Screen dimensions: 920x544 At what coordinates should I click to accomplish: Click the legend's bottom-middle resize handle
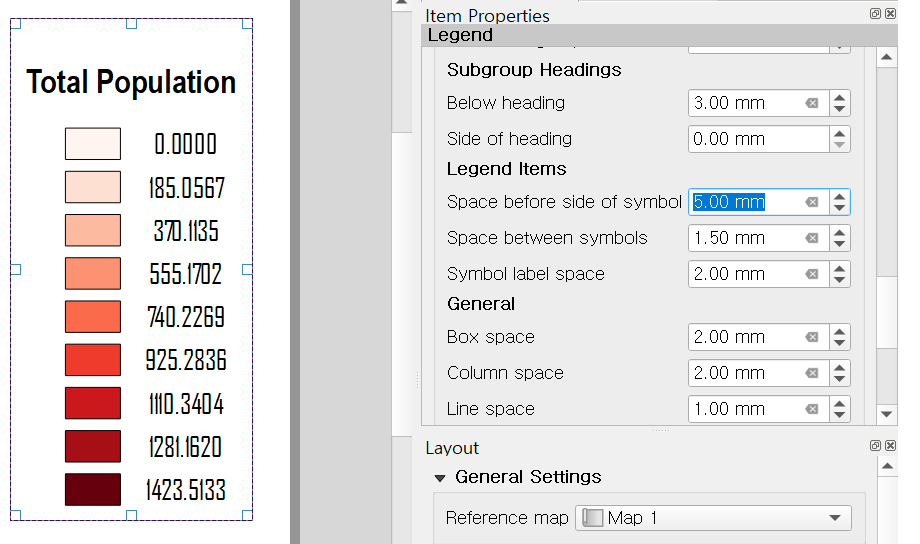(131, 515)
